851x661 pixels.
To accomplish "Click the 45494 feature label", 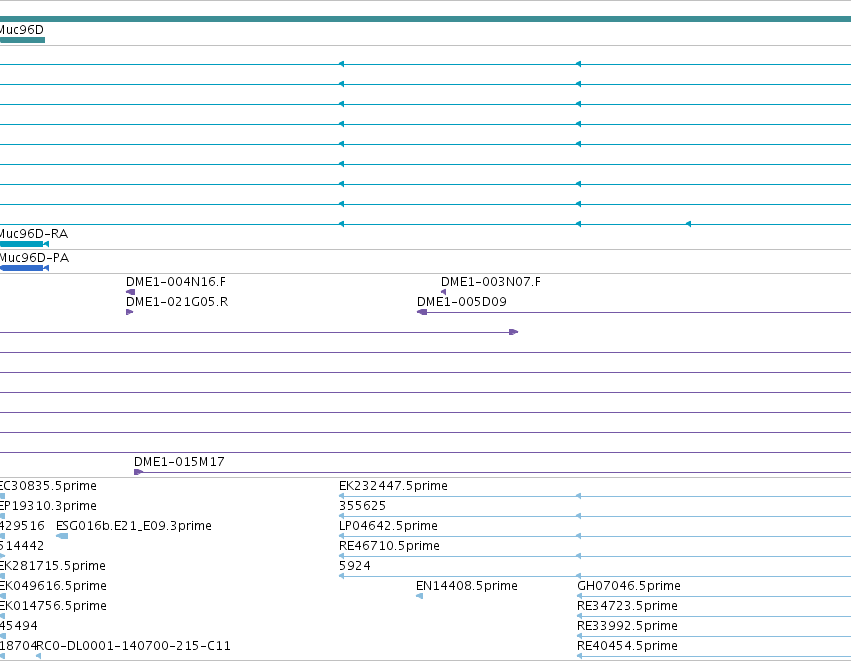I will tap(19, 626).
